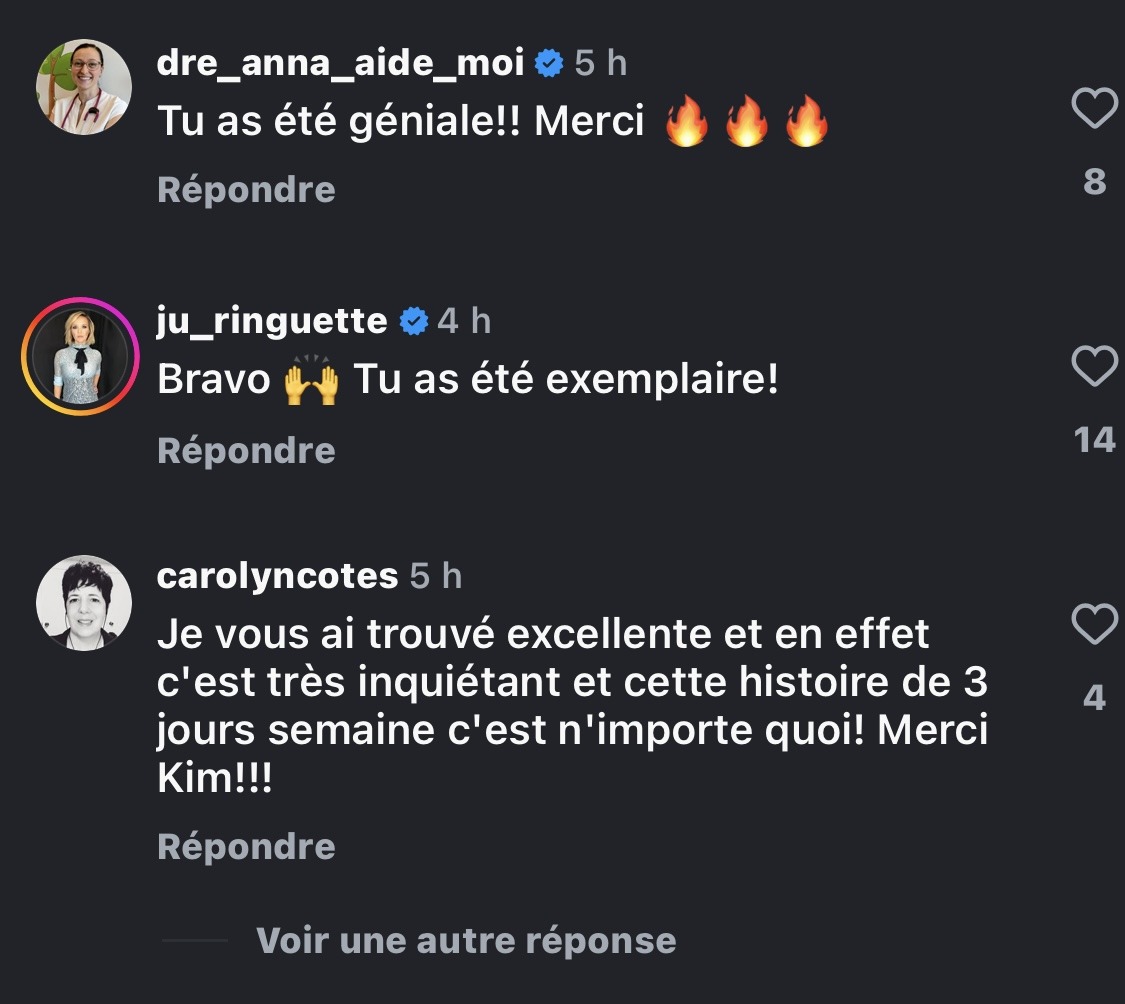Tap the carolyncotes username
Viewport: 1125px width, 1004px height.
(x=278, y=576)
